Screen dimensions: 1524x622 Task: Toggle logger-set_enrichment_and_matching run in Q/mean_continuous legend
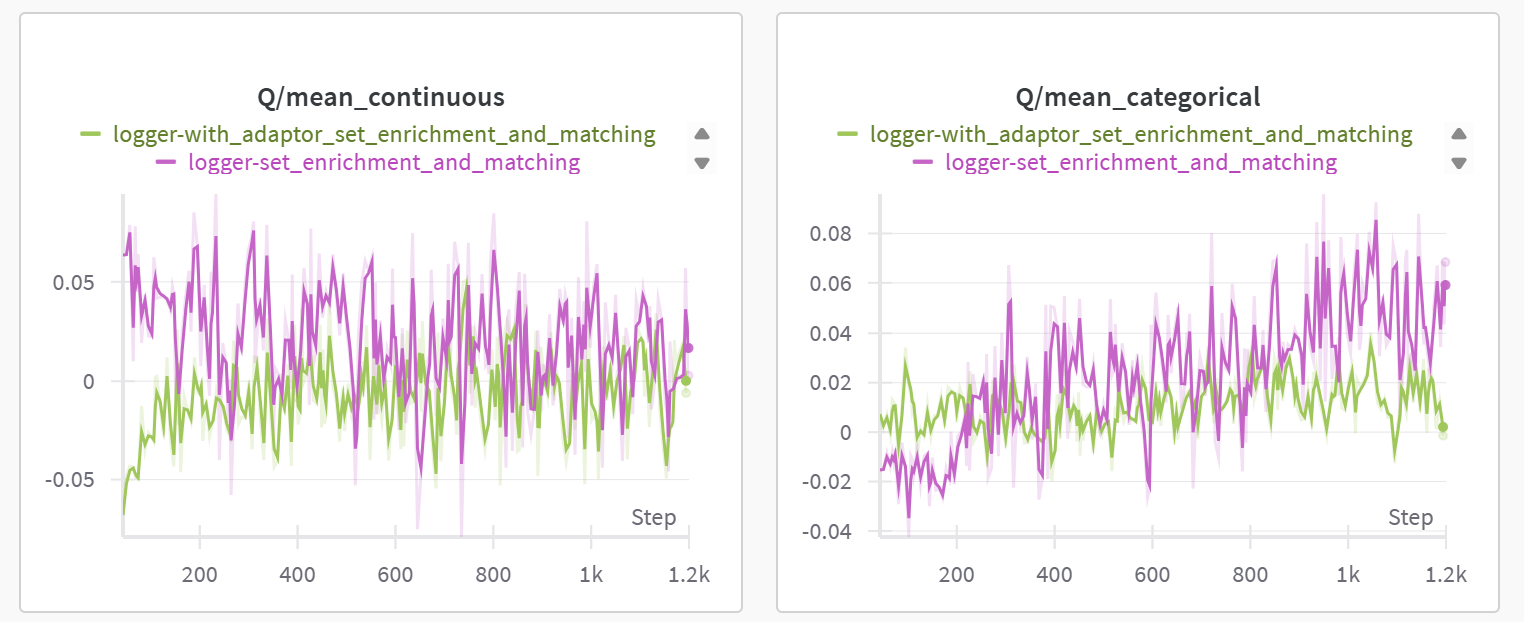point(384,162)
